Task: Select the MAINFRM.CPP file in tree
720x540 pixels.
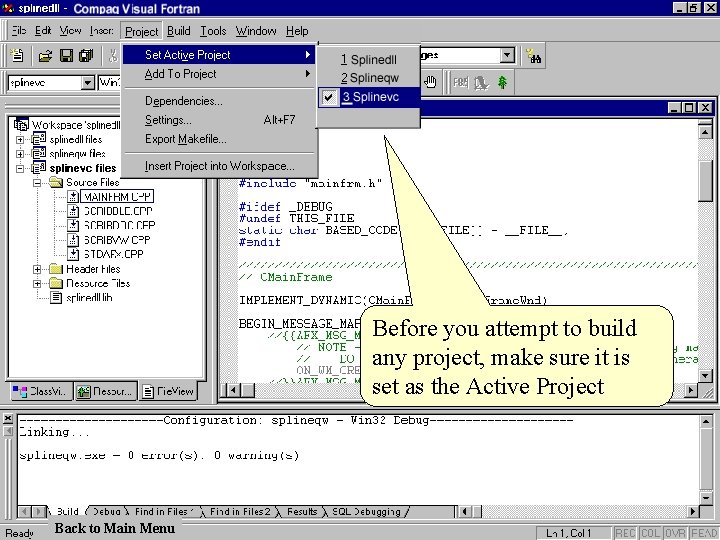Action: point(117,197)
